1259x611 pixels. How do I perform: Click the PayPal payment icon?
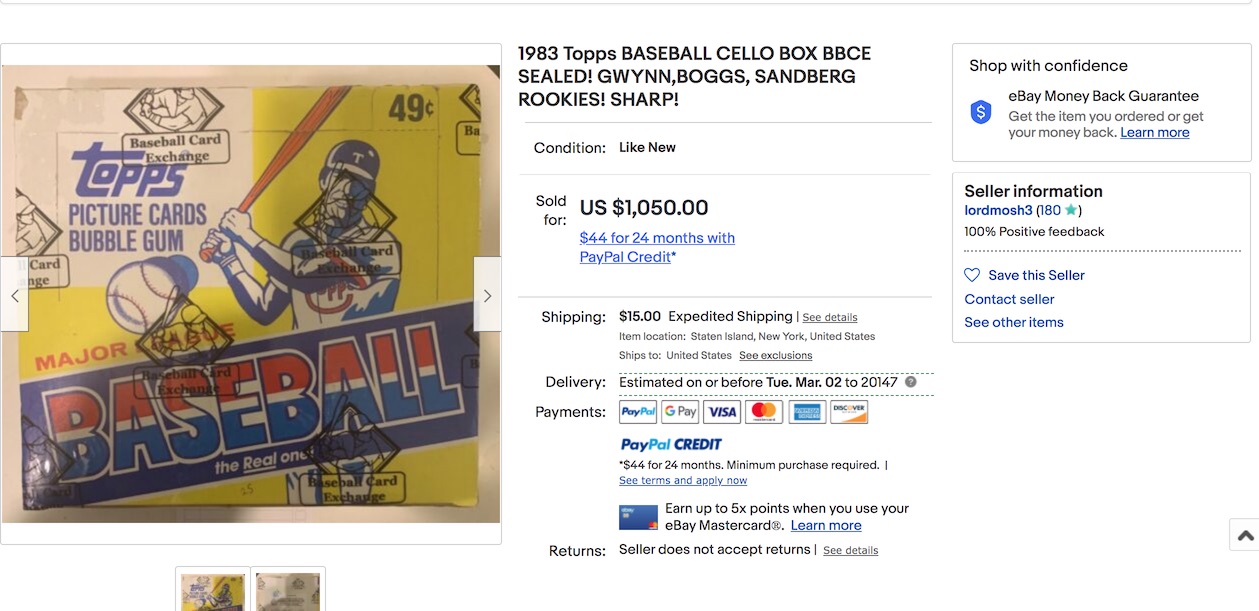638,411
